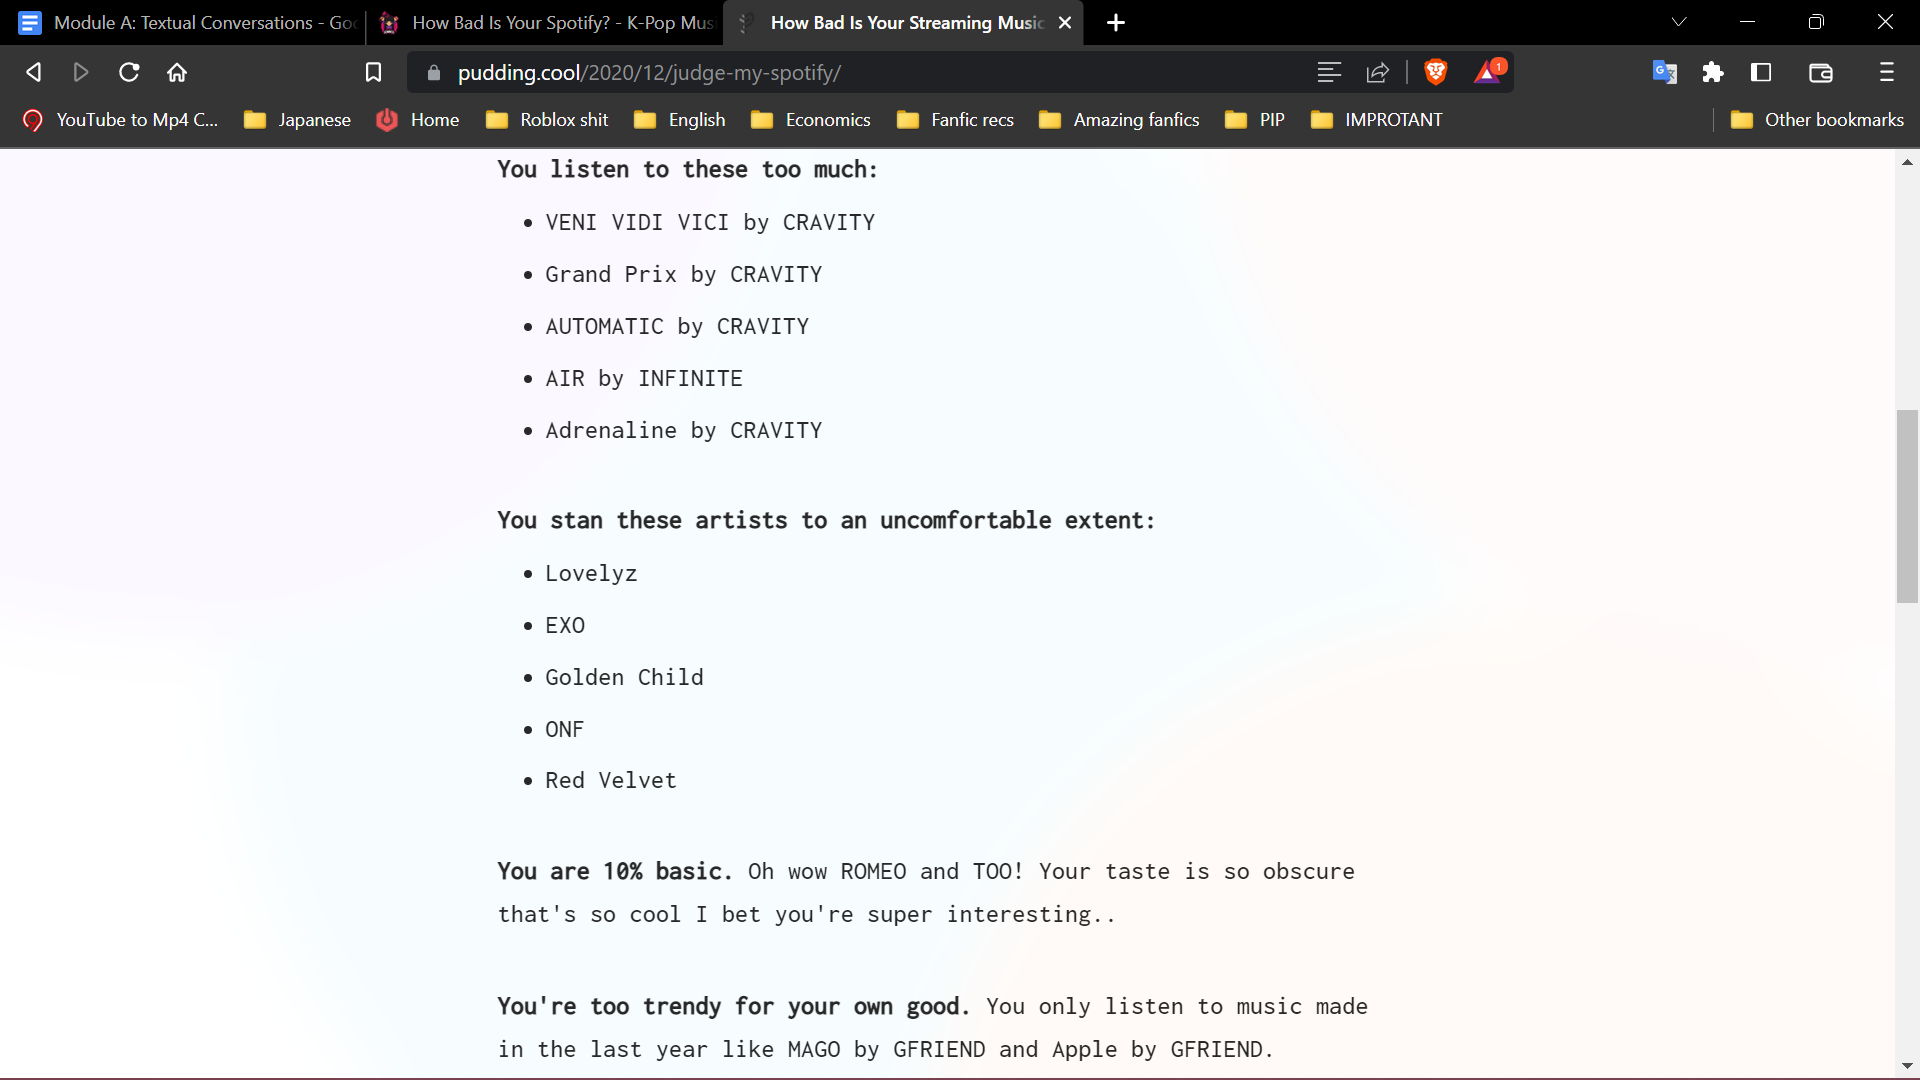
Task: Go back to the previous page
Action: (33, 72)
